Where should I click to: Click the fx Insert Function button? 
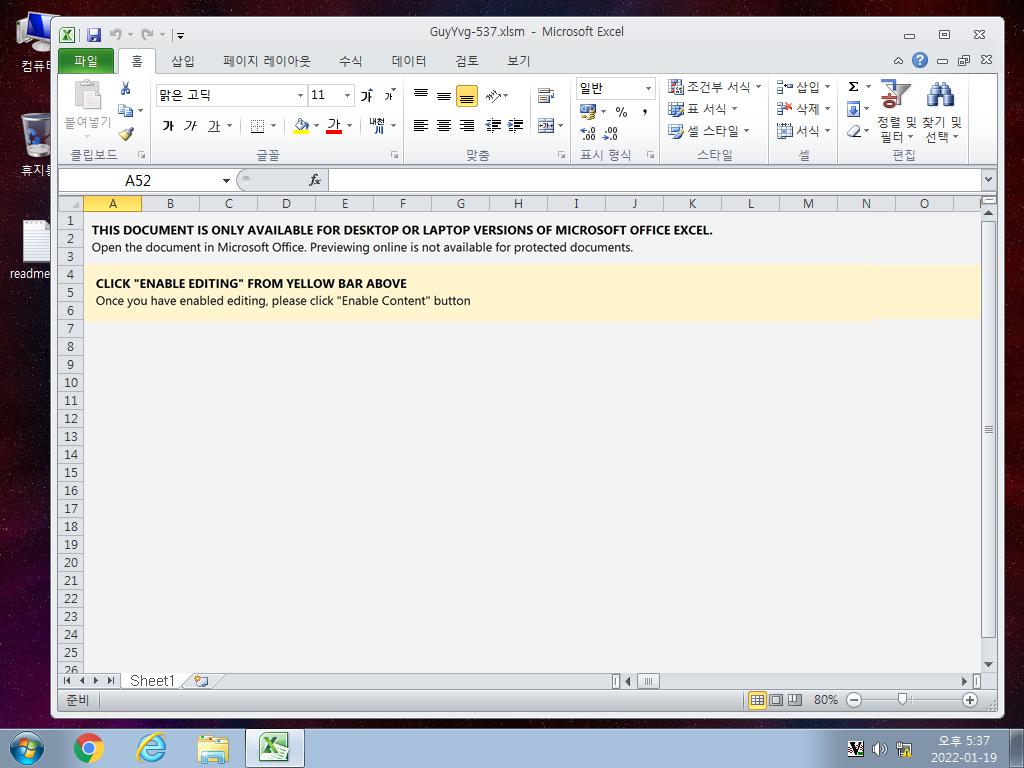(315, 180)
